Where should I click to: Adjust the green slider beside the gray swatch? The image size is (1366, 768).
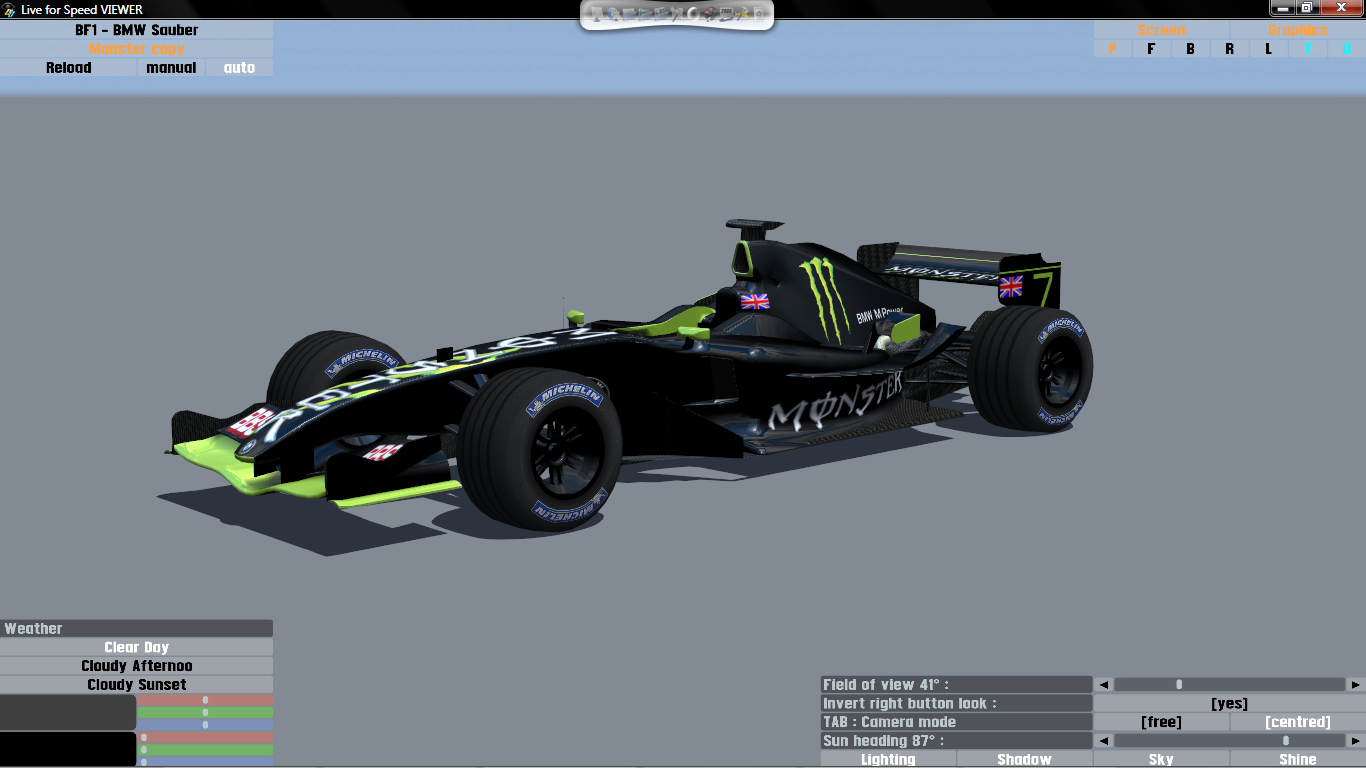tap(205, 712)
